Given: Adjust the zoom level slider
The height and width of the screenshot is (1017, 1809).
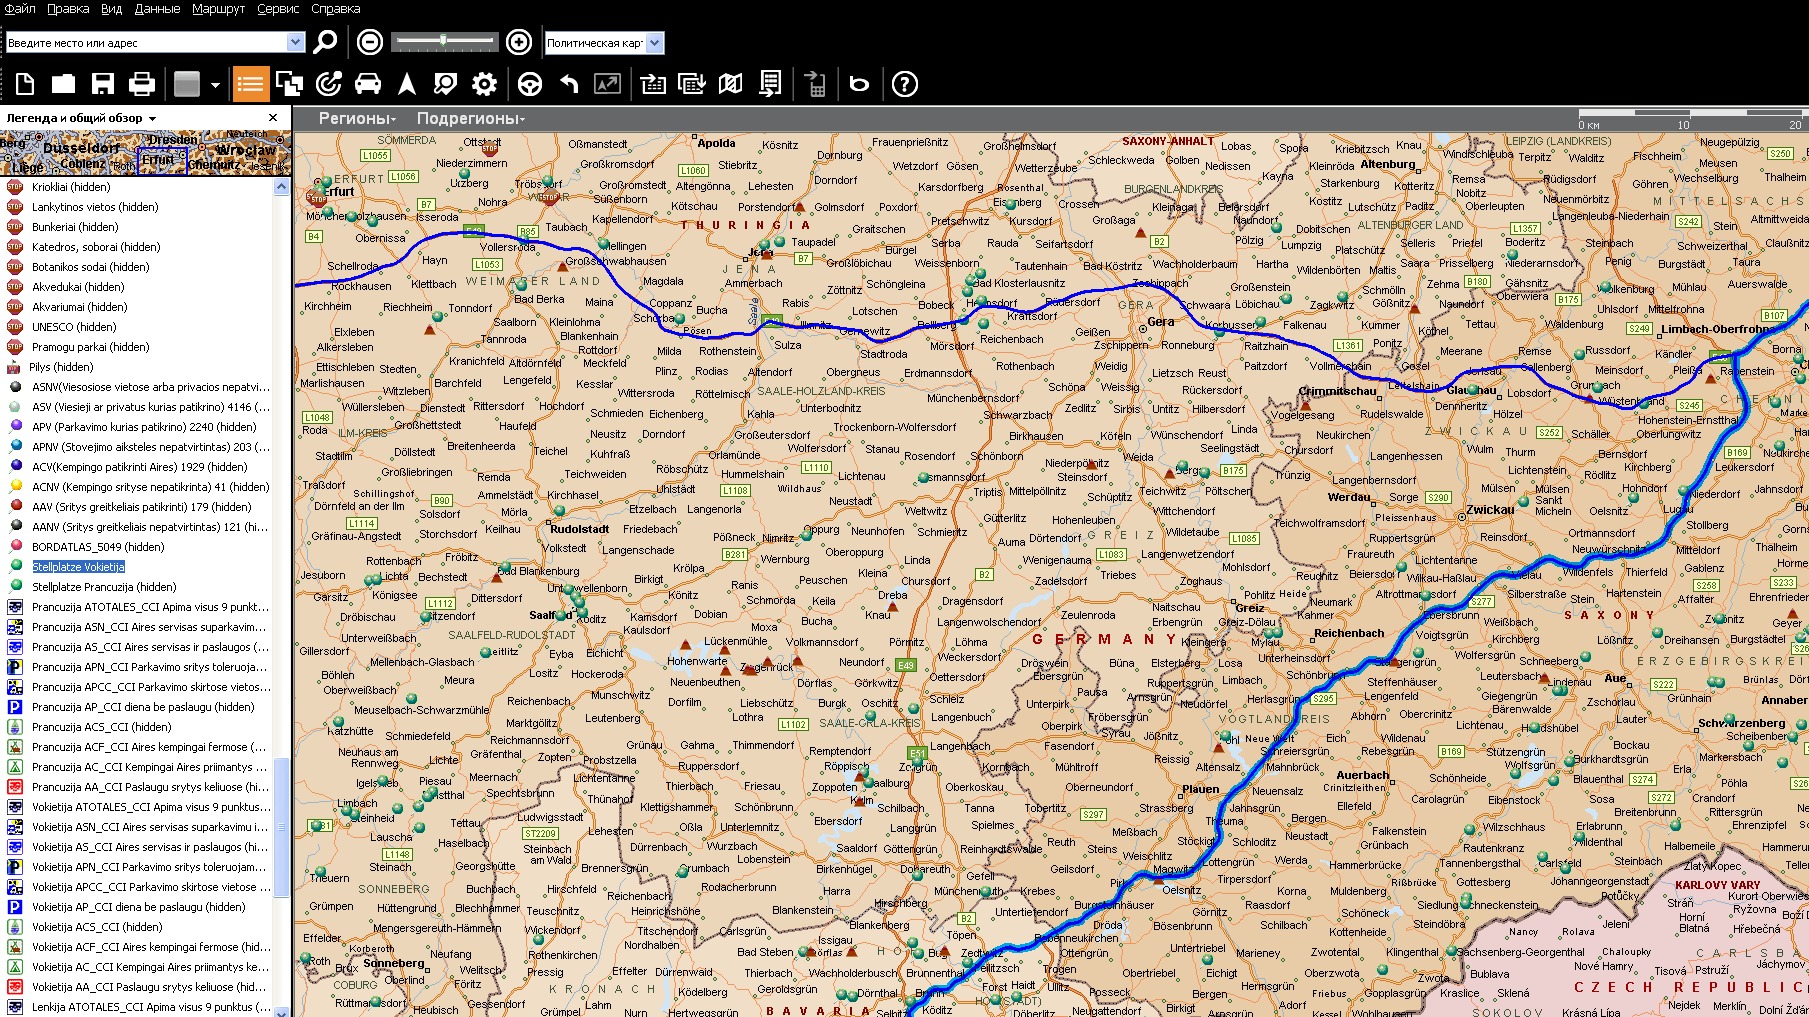Looking at the screenshot, I should click(x=444, y=42).
